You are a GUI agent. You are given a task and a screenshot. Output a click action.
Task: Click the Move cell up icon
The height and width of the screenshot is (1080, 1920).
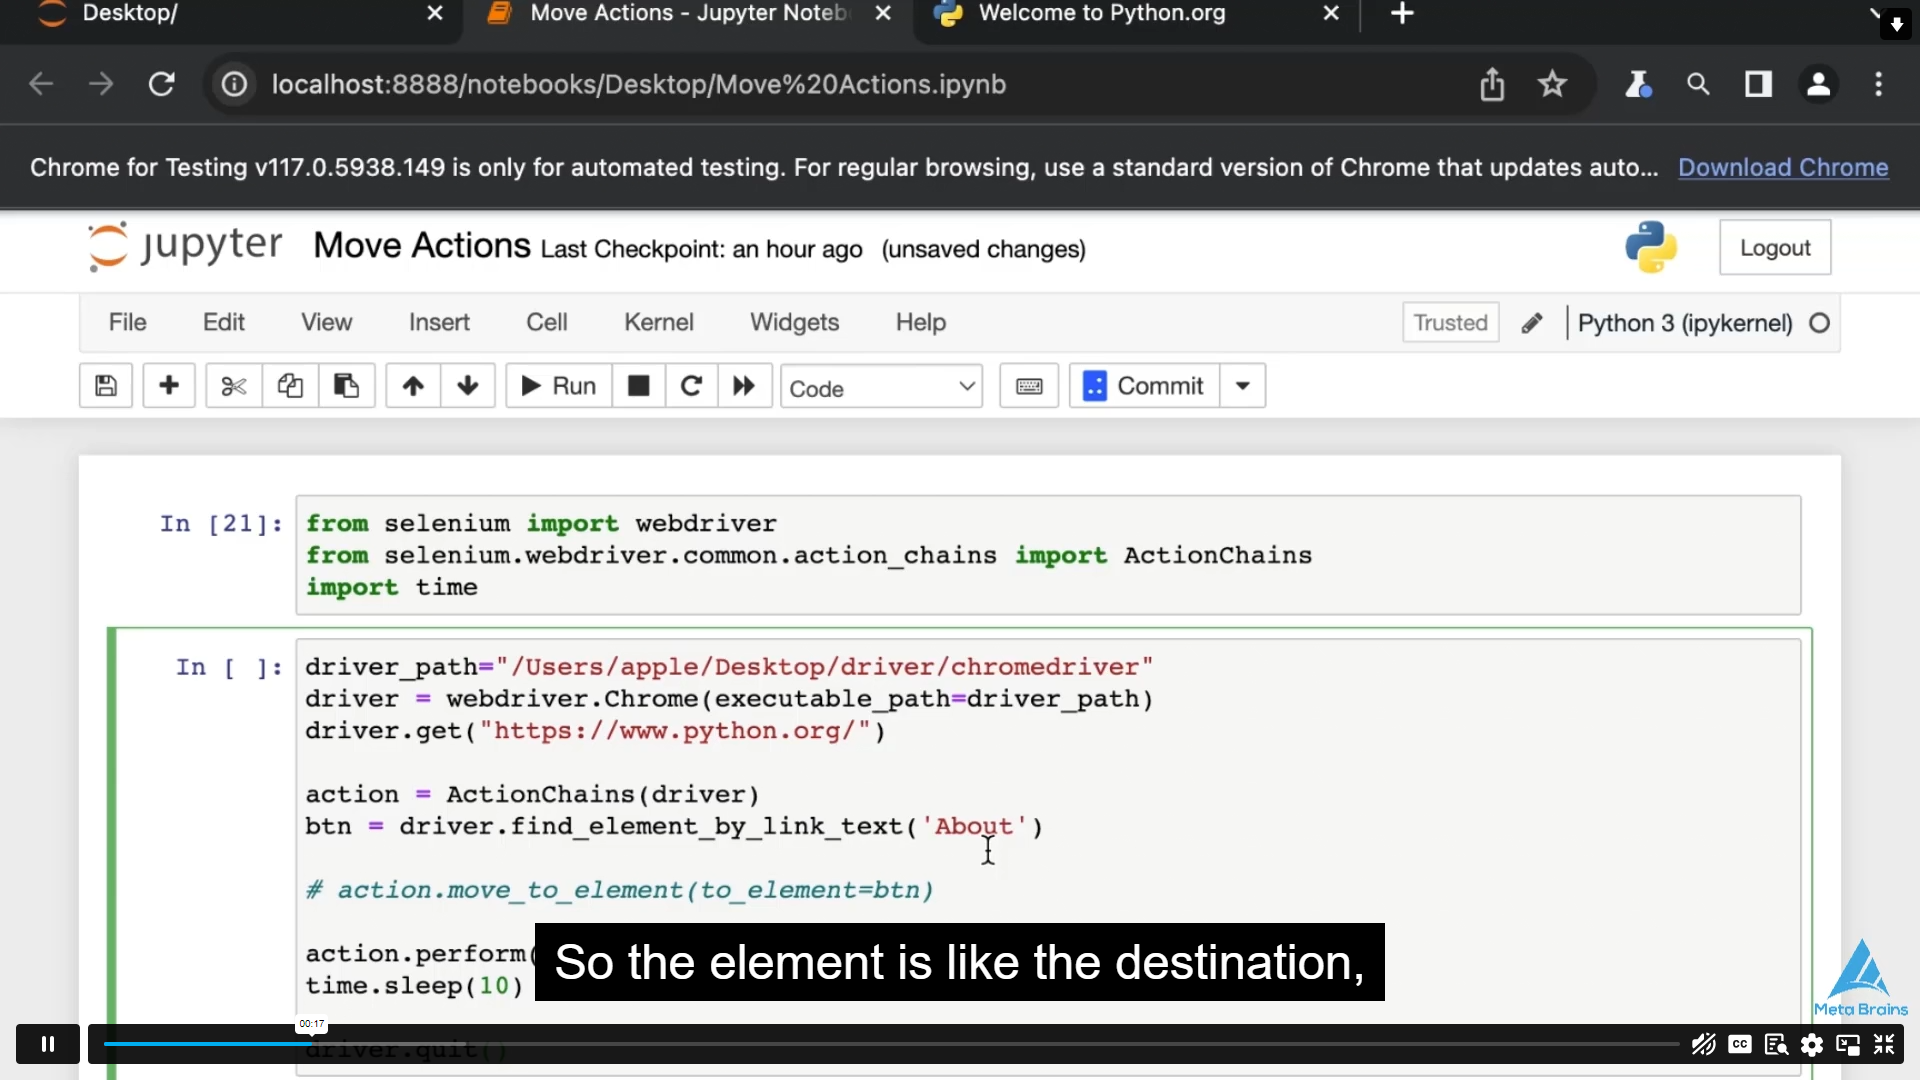tap(411, 386)
